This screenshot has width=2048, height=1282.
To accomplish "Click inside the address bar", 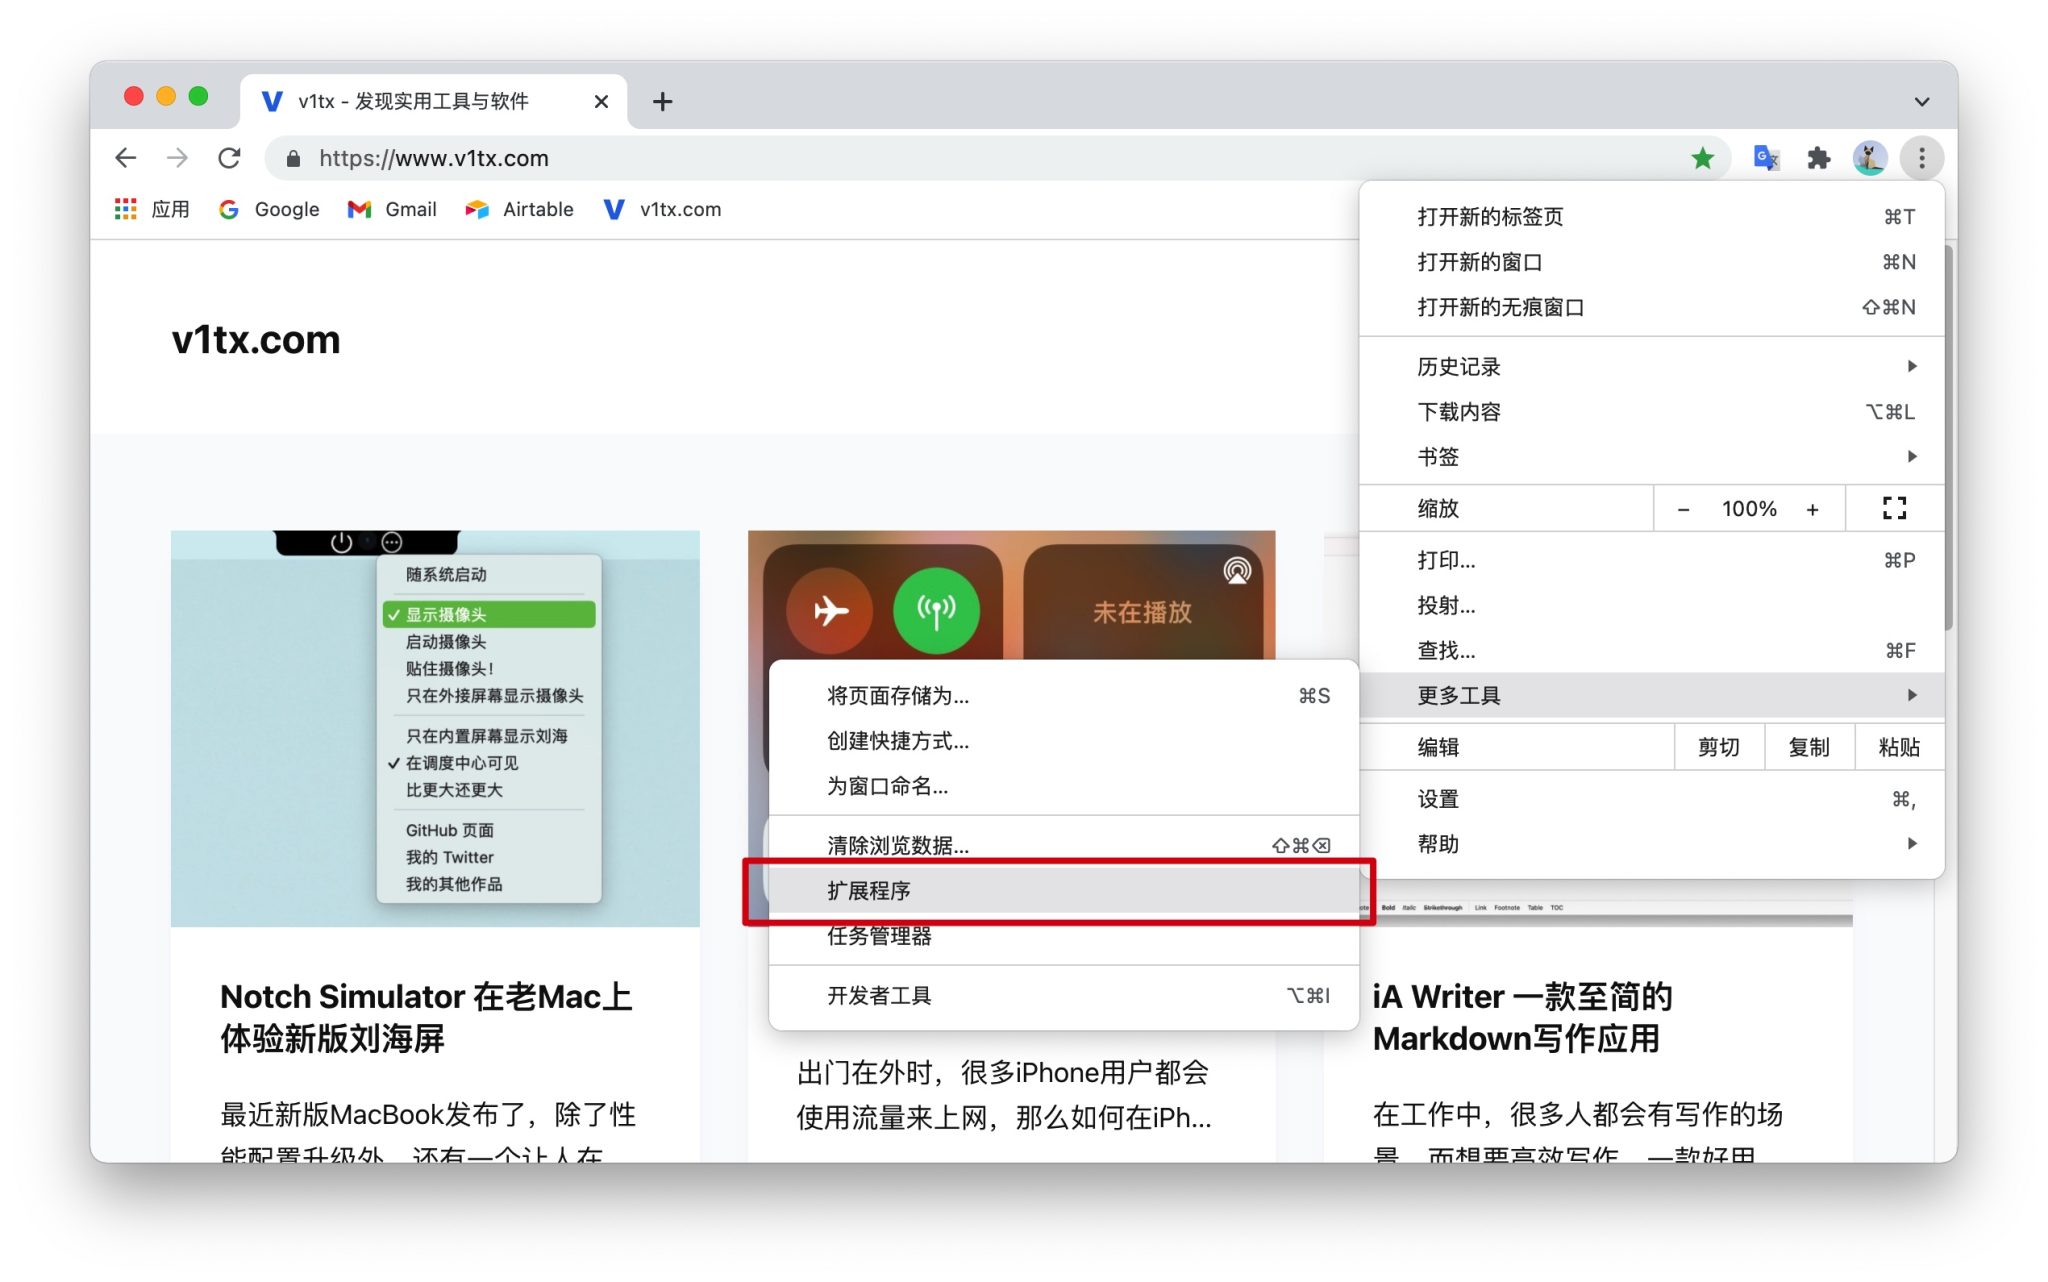I will [700, 158].
